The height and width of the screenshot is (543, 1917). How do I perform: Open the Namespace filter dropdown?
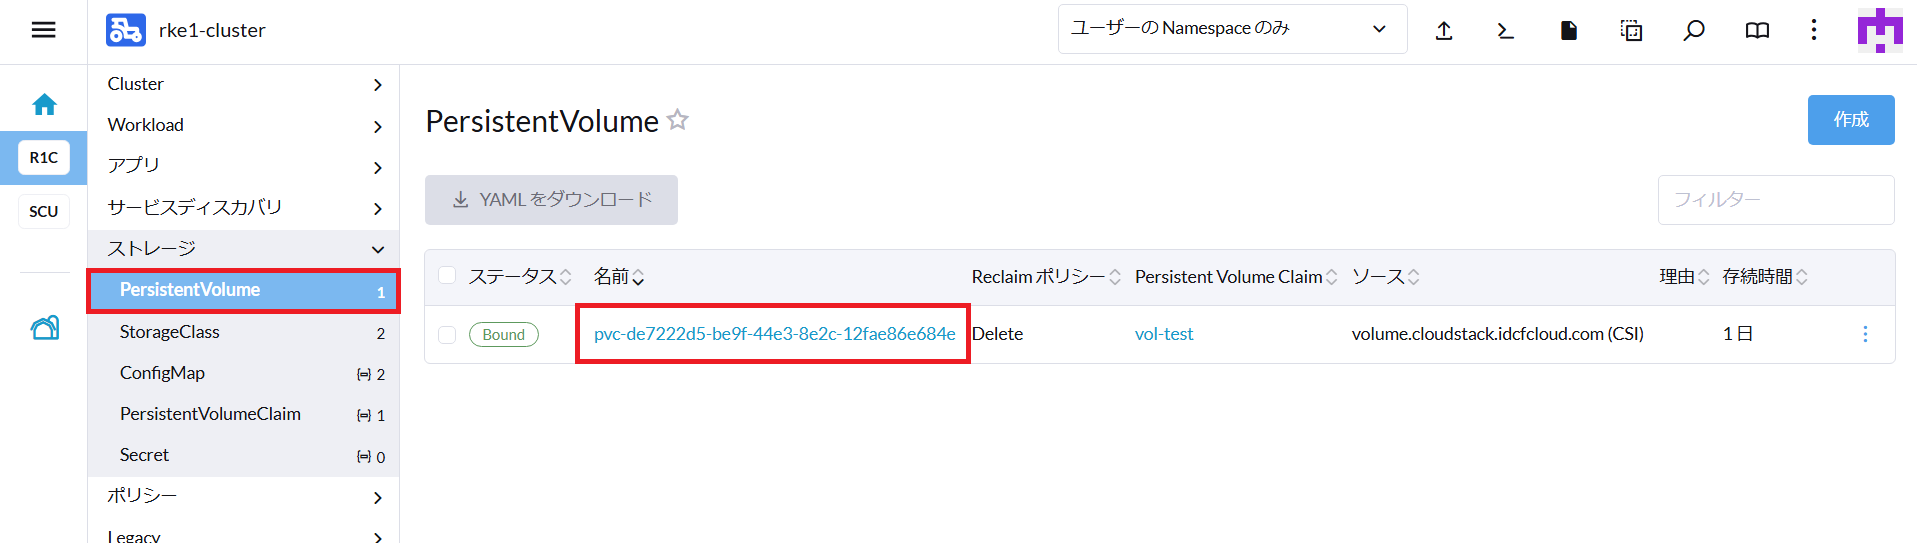(1232, 29)
